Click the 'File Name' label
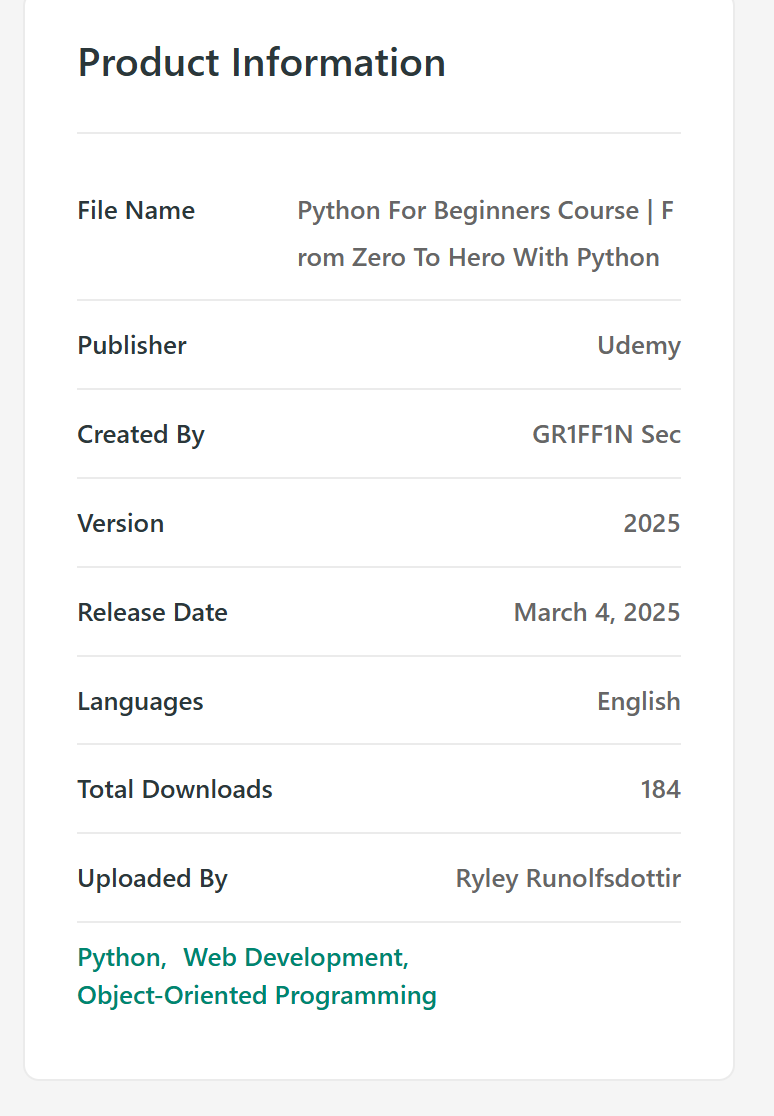Screen dimensions: 774x1116 (136, 211)
